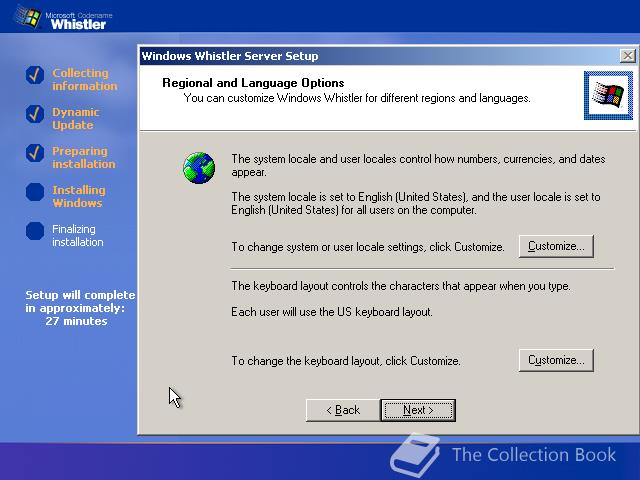Click 'Each user will use the US keyboard layout' text
The width and height of the screenshot is (640, 480).
click(331, 312)
